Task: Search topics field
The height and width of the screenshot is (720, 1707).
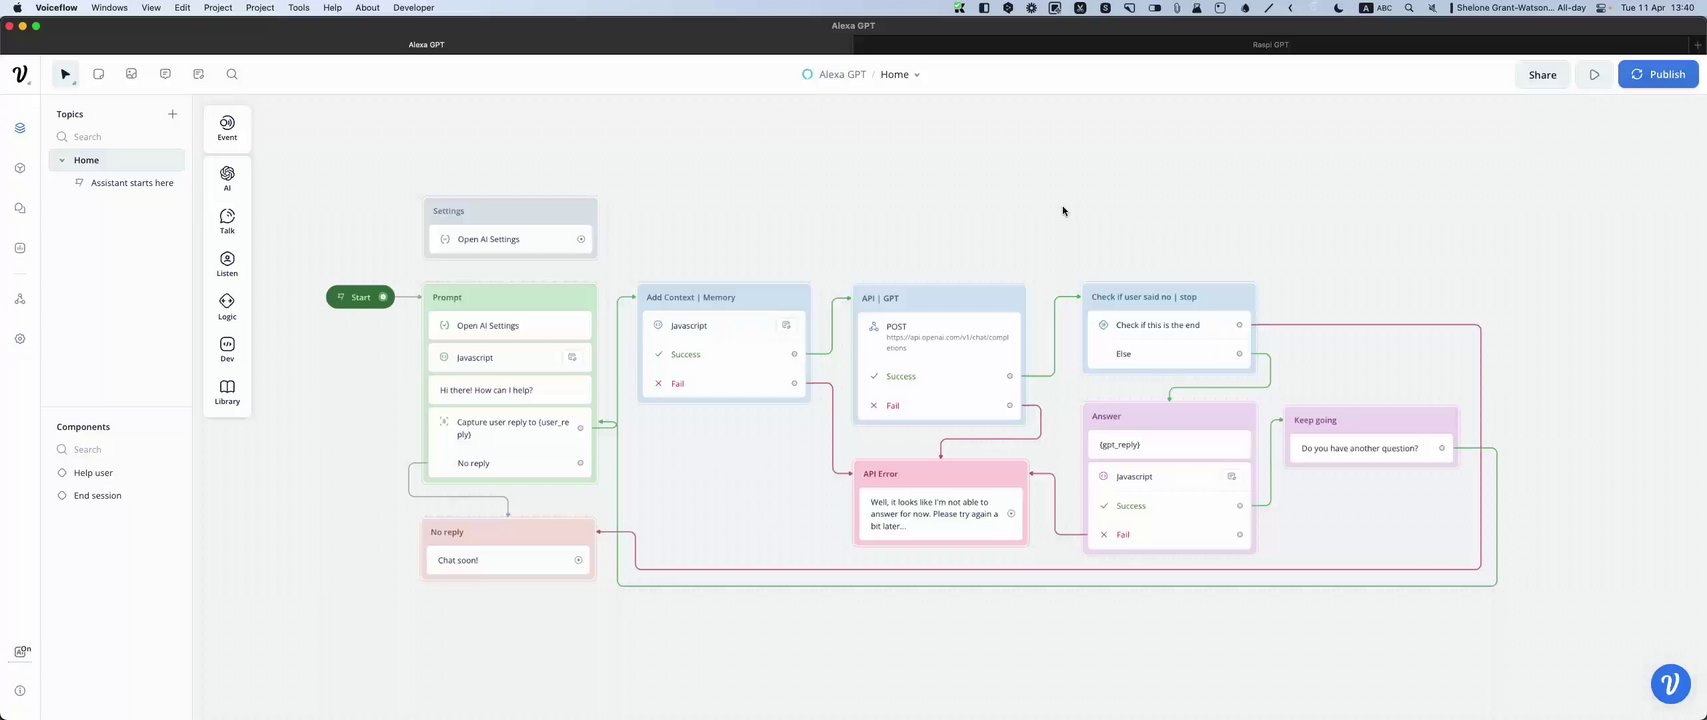Action: coord(117,137)
